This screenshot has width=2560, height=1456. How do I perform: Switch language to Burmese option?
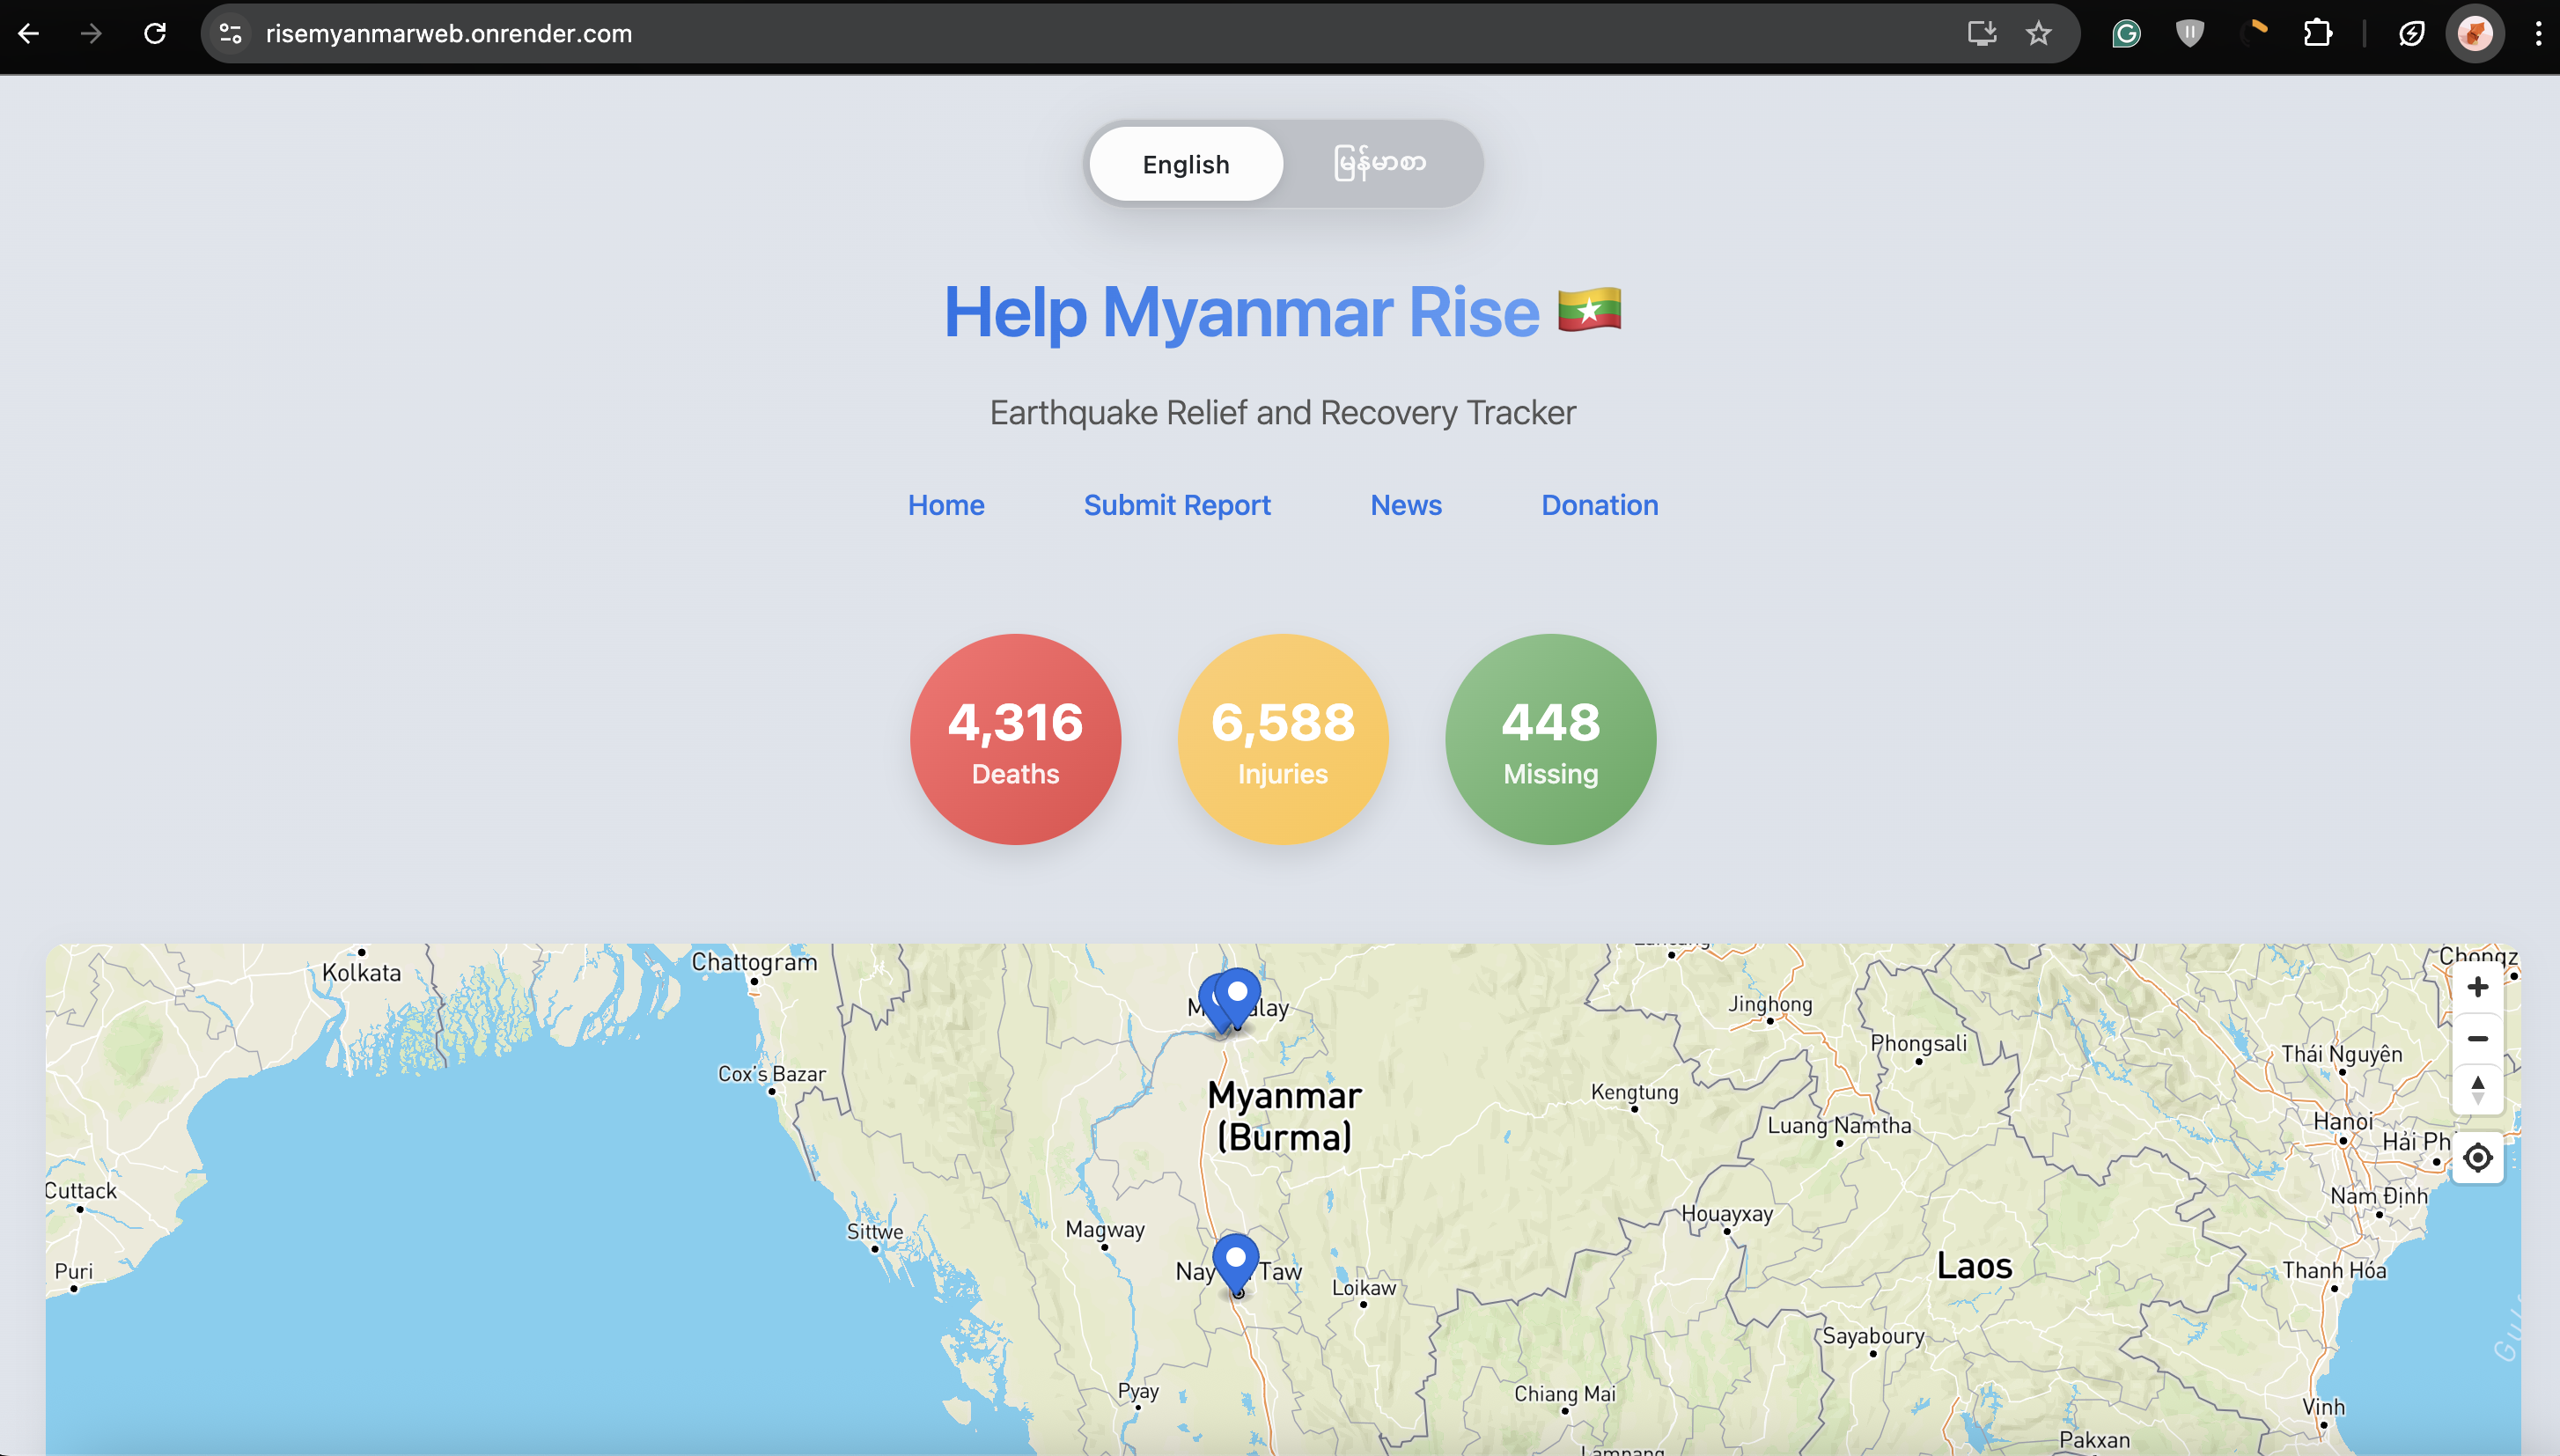pyautogui.click(x=1380, y=164)
